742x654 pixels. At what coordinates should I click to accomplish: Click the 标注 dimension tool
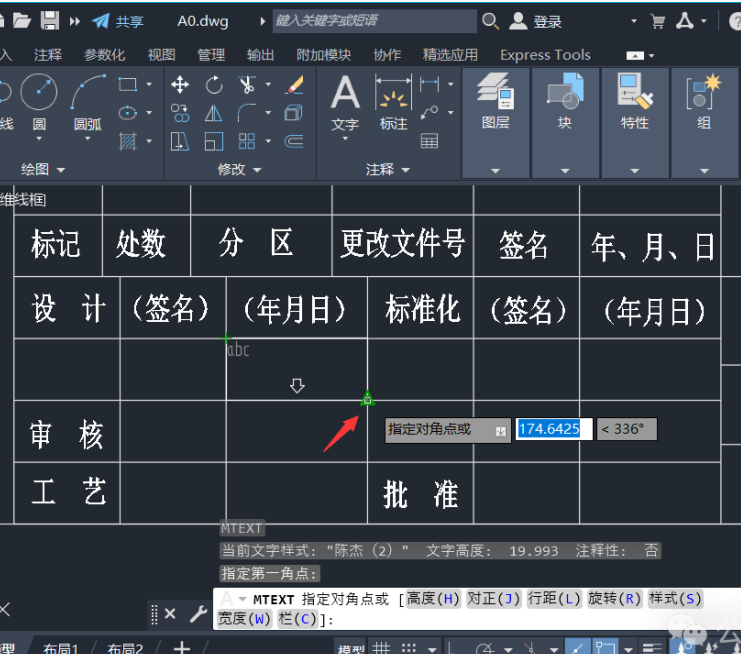(393, 103)
